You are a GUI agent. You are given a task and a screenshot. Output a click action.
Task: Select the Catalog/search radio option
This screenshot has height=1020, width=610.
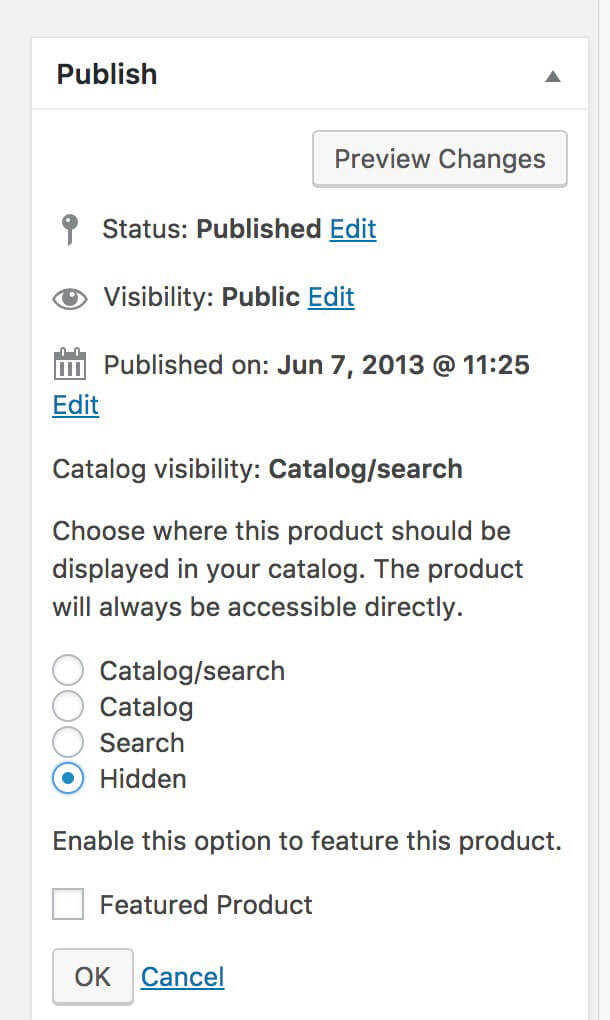(67, 670)
